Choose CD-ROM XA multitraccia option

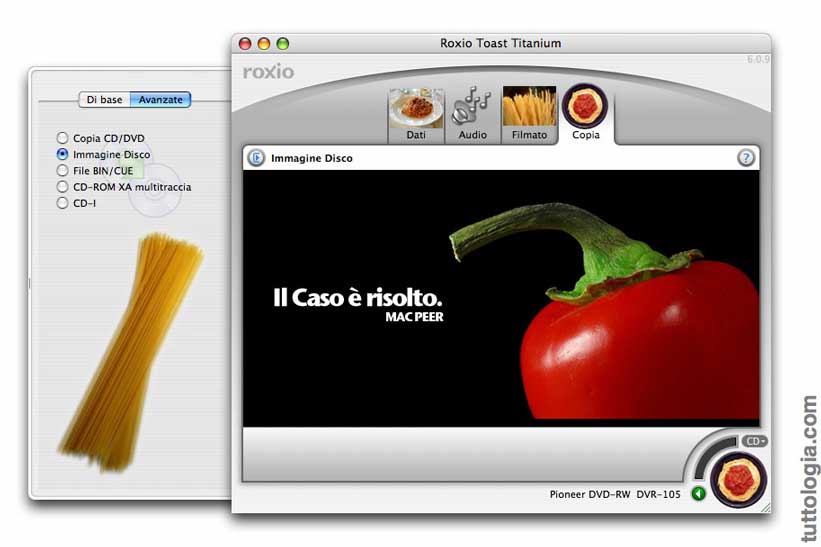pyautogui.click(x=124, y=187)
